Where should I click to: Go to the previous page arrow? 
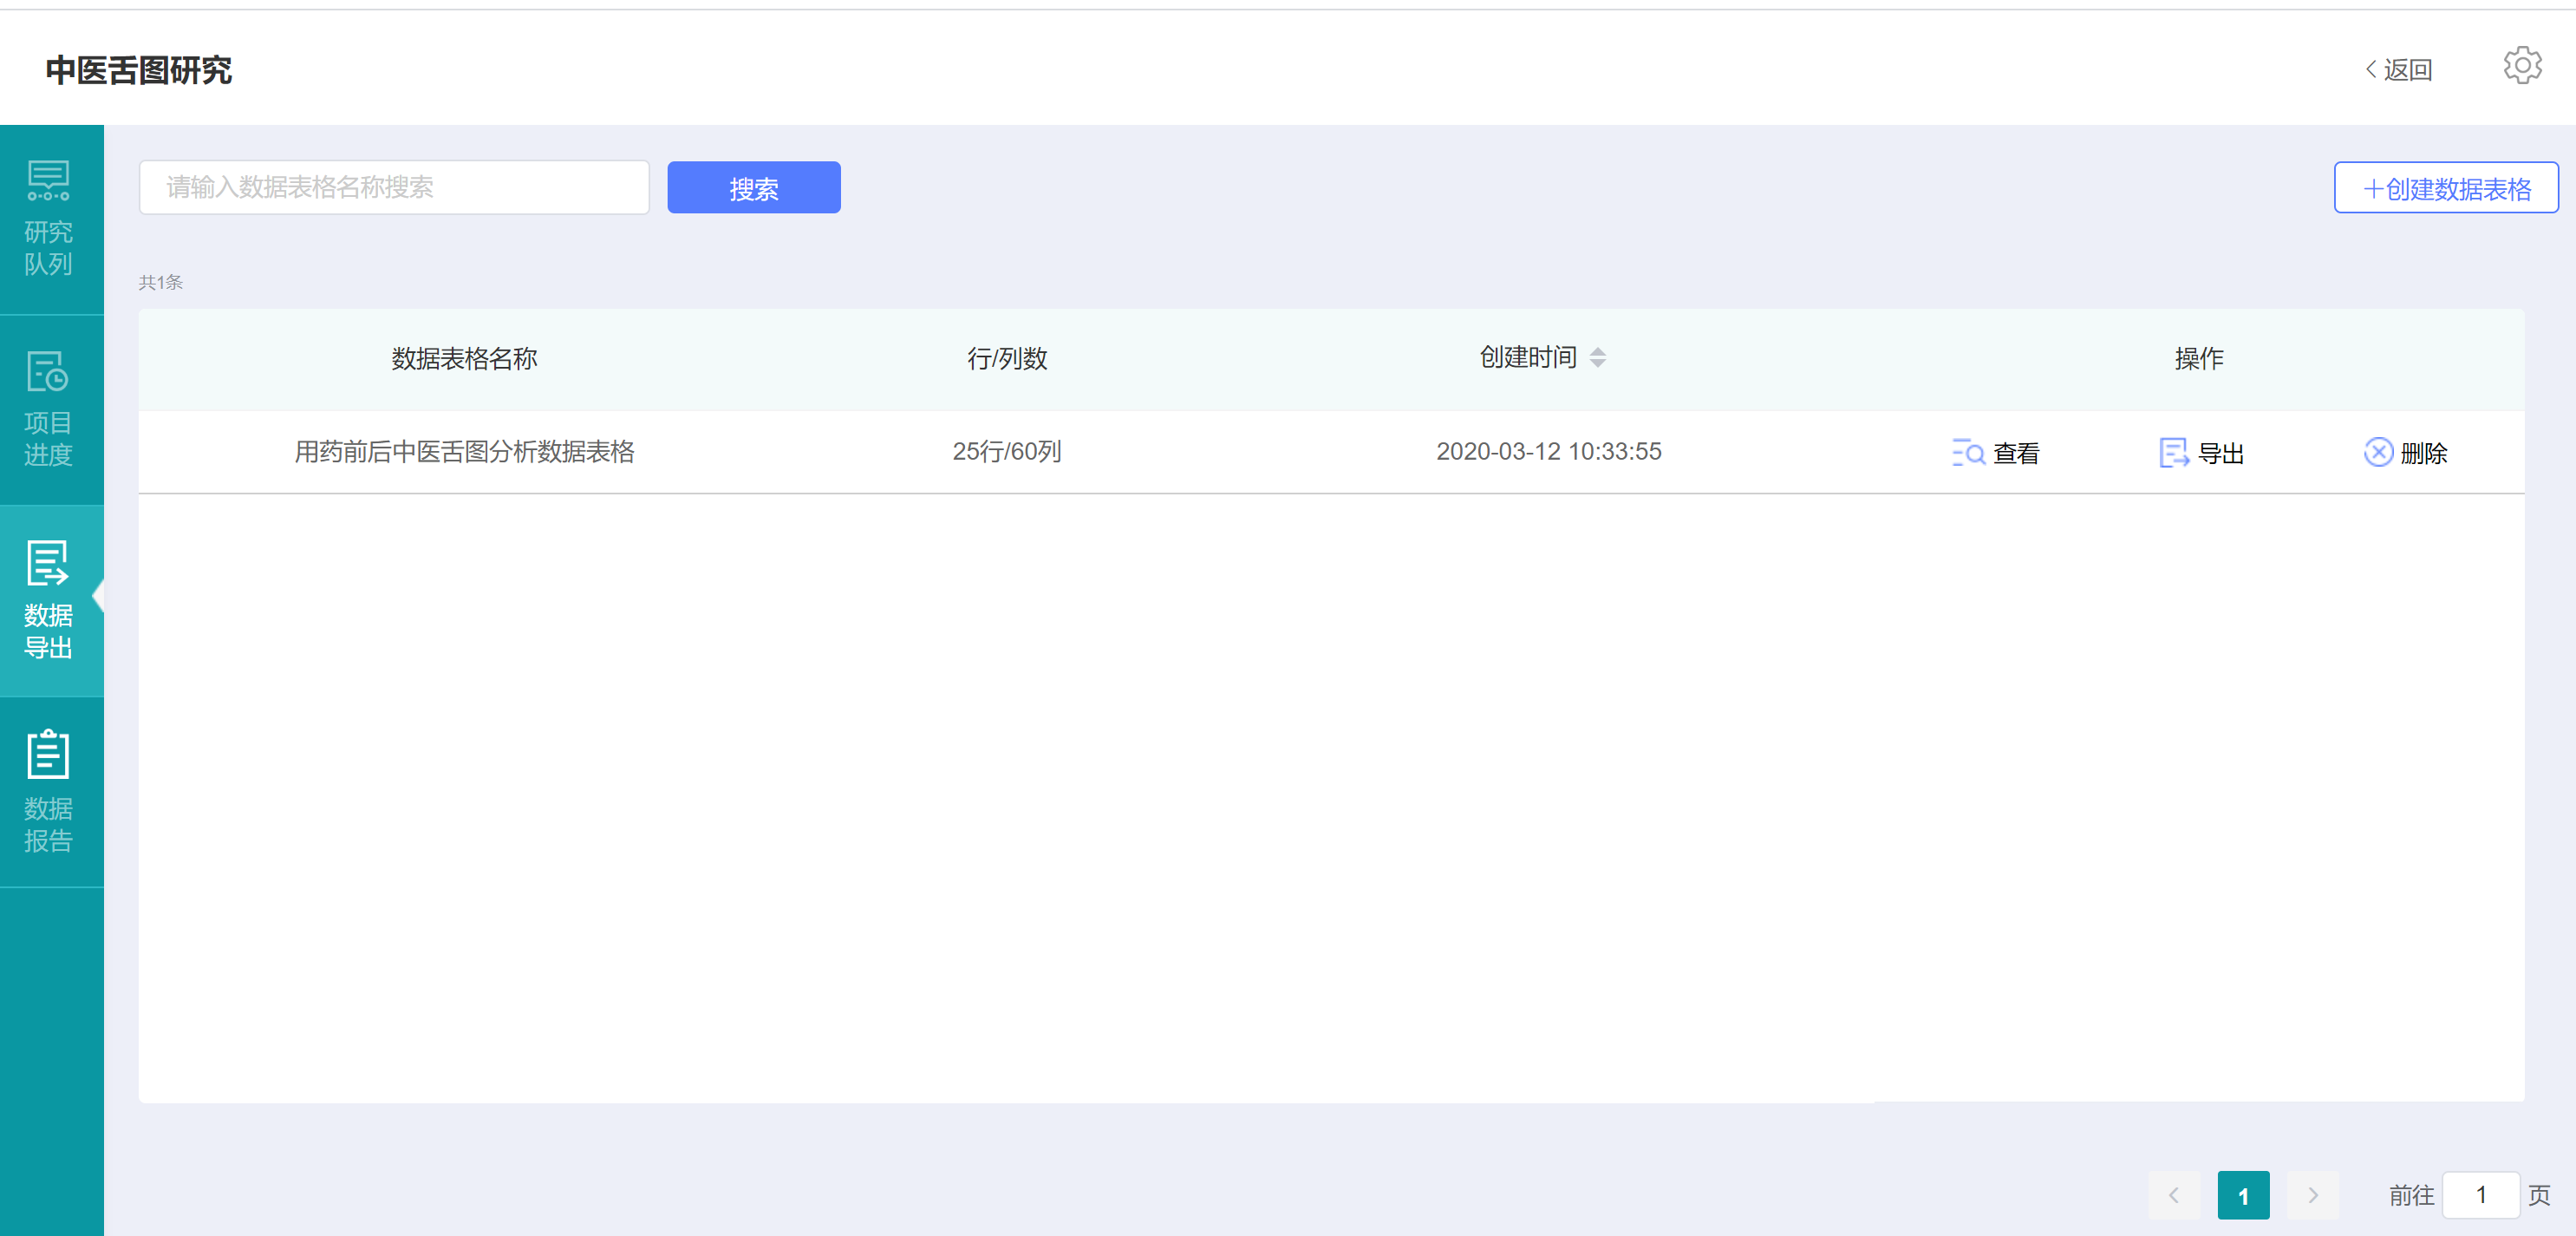(2173, 1195)
